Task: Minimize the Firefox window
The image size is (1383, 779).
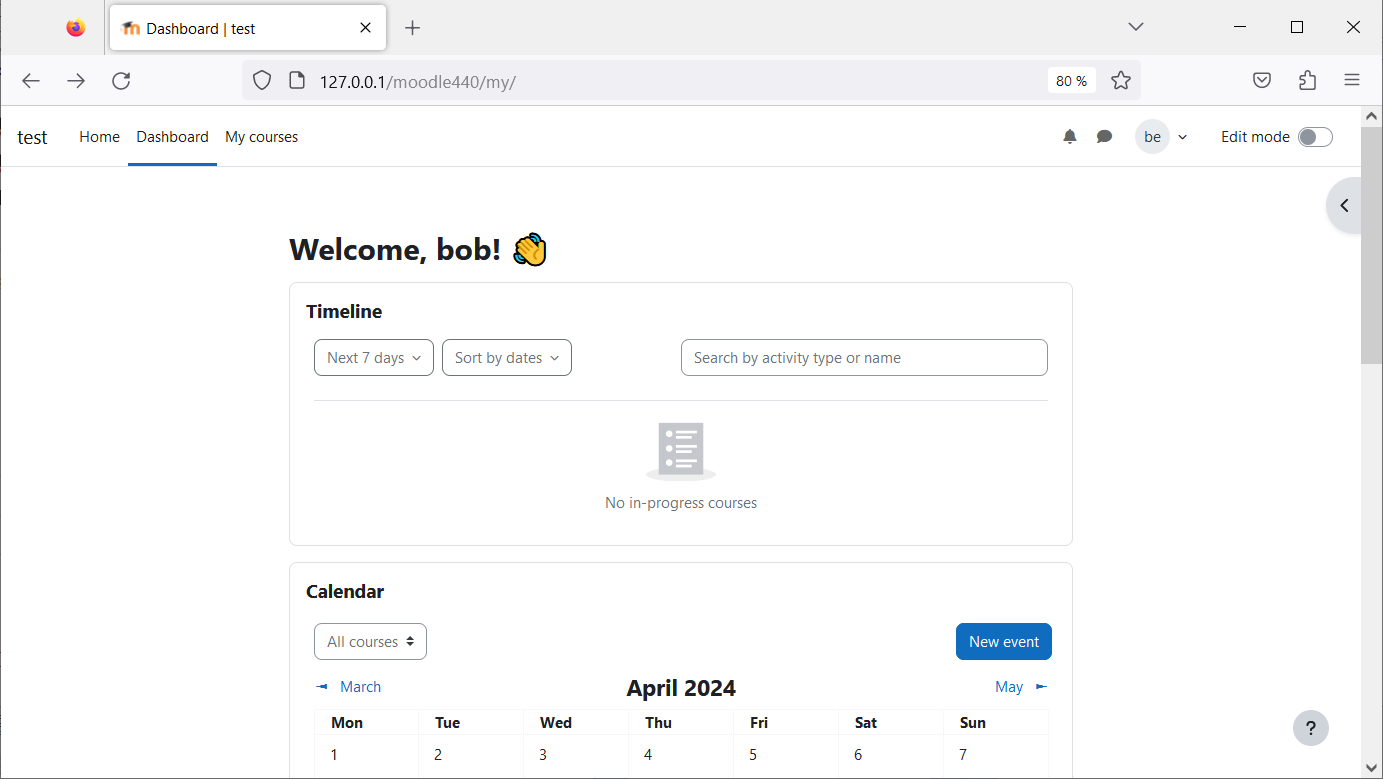Action: click(1240, 28)
